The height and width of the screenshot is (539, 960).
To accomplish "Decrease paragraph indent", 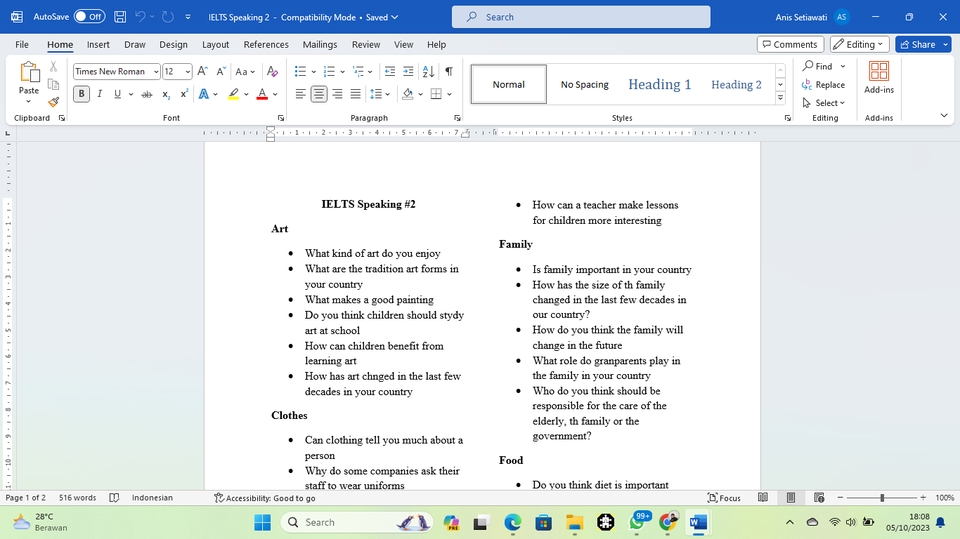I will tap(389, 72).
